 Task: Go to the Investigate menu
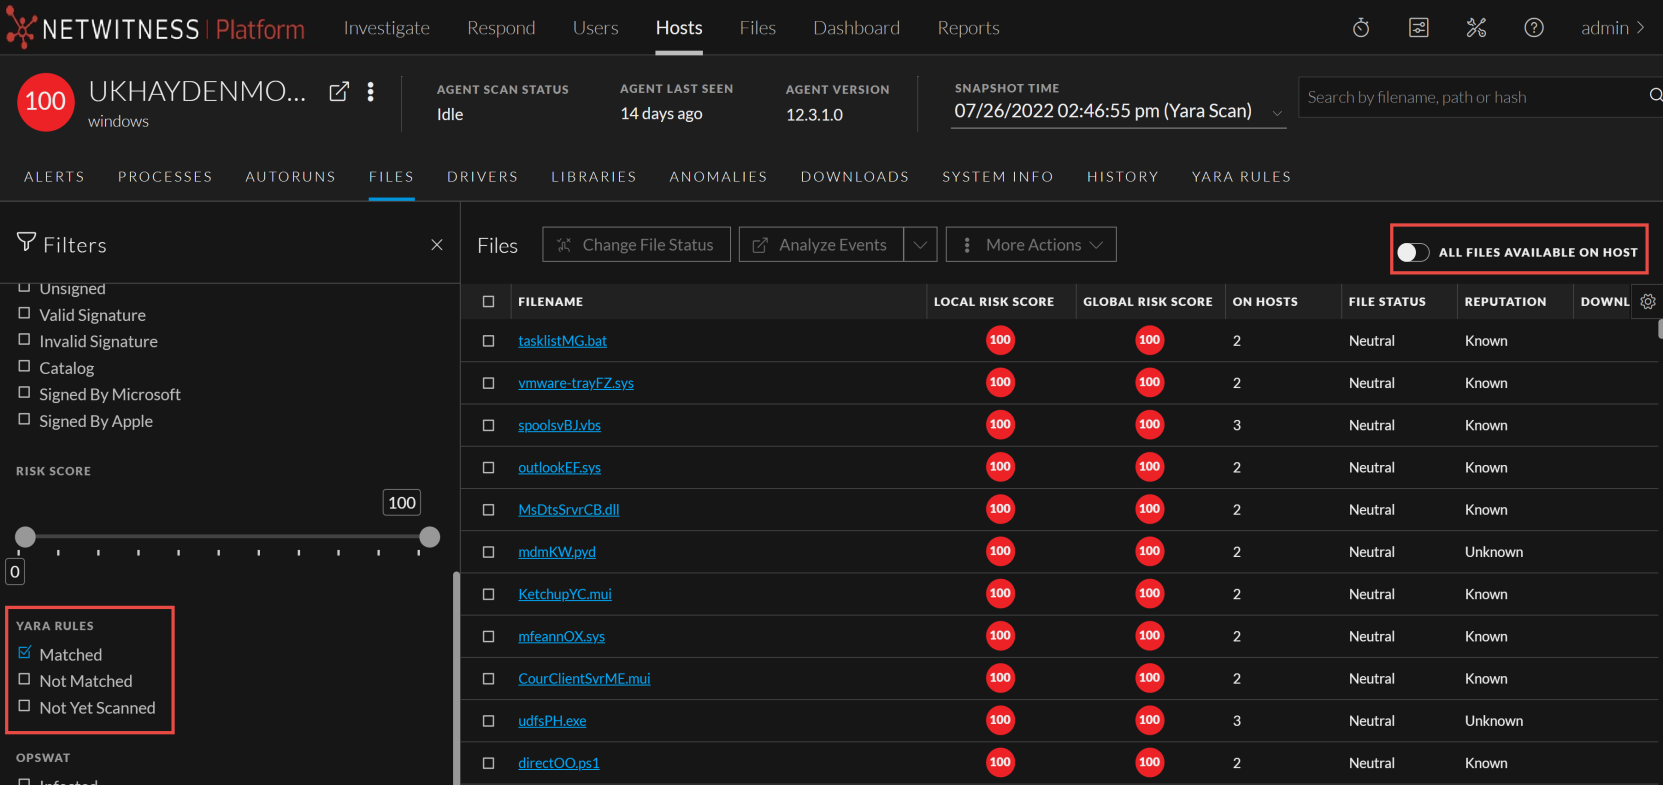pyautogui.click(x=386, y=28)
